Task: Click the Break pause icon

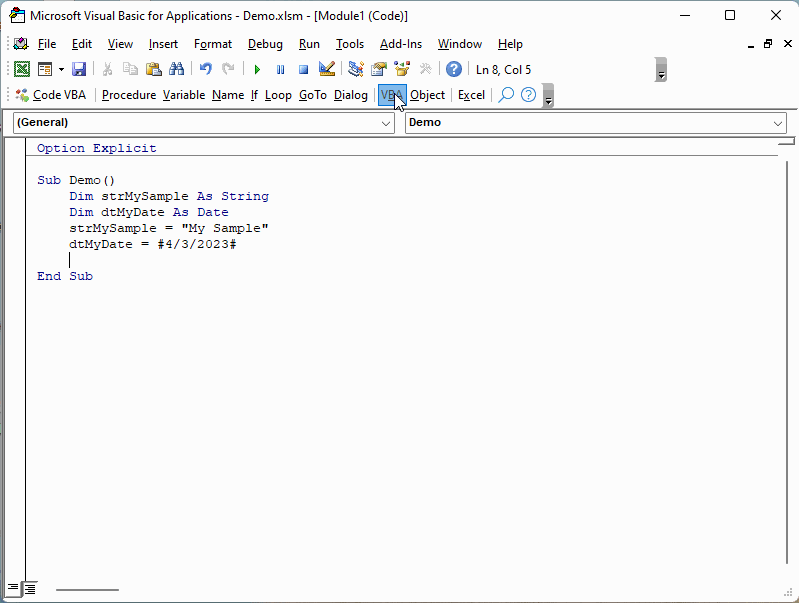Action: [x=280, y=69]
